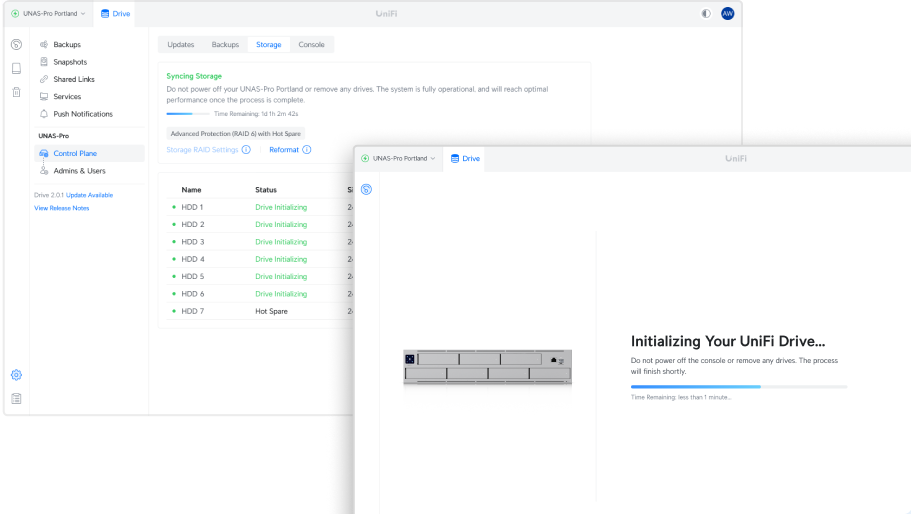Open the View Release Notes link

tap(62, 208)
